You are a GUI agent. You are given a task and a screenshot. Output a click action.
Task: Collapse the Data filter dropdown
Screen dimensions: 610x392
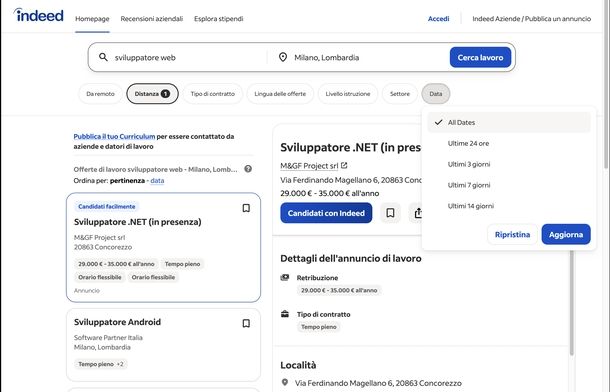[436, 94]
